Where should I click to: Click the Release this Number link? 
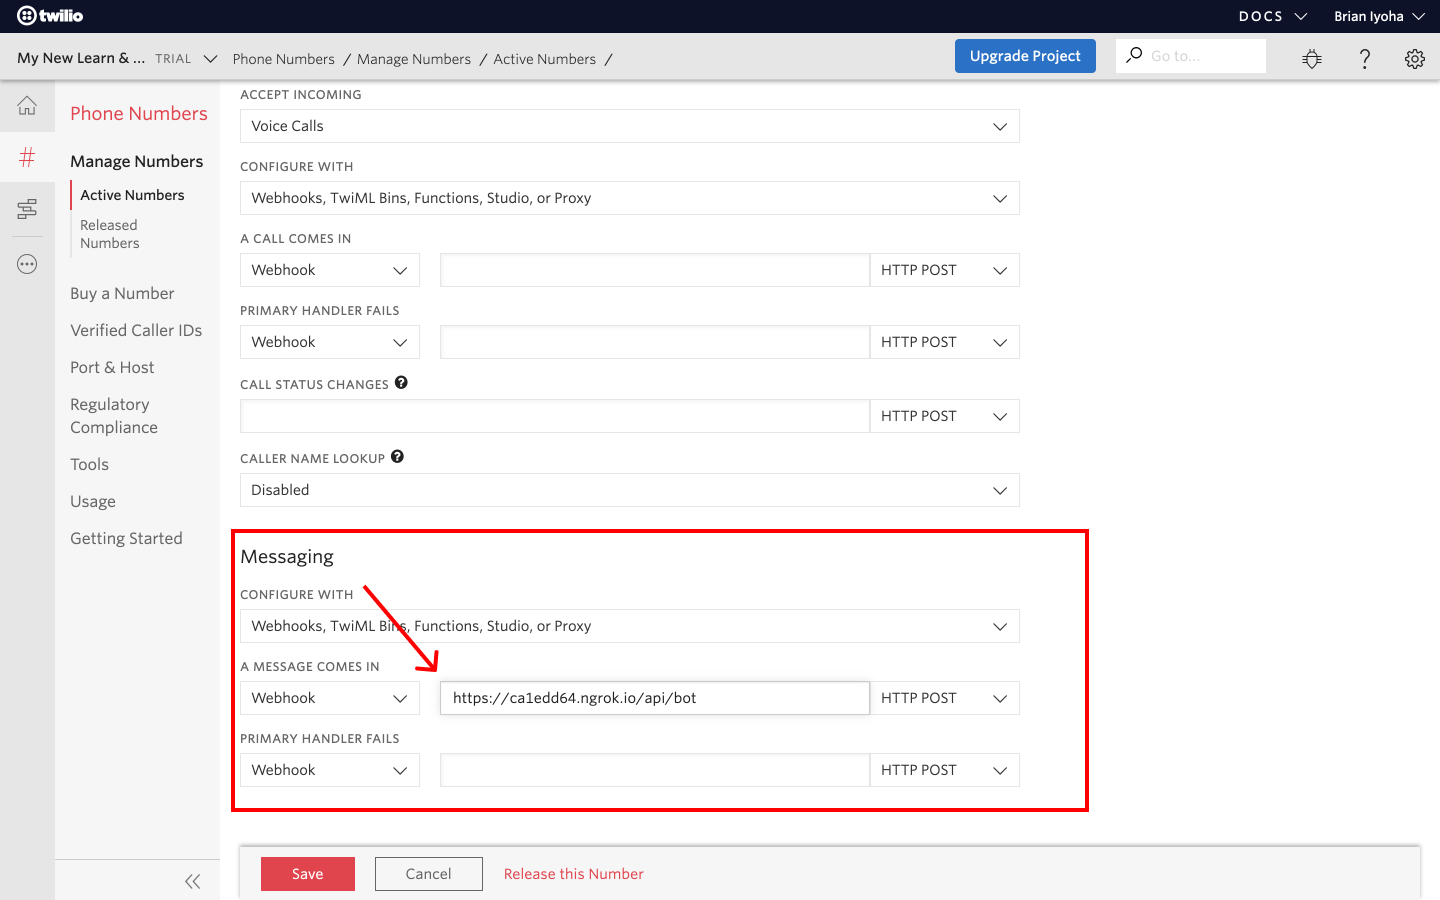click(x=574, y=874)
